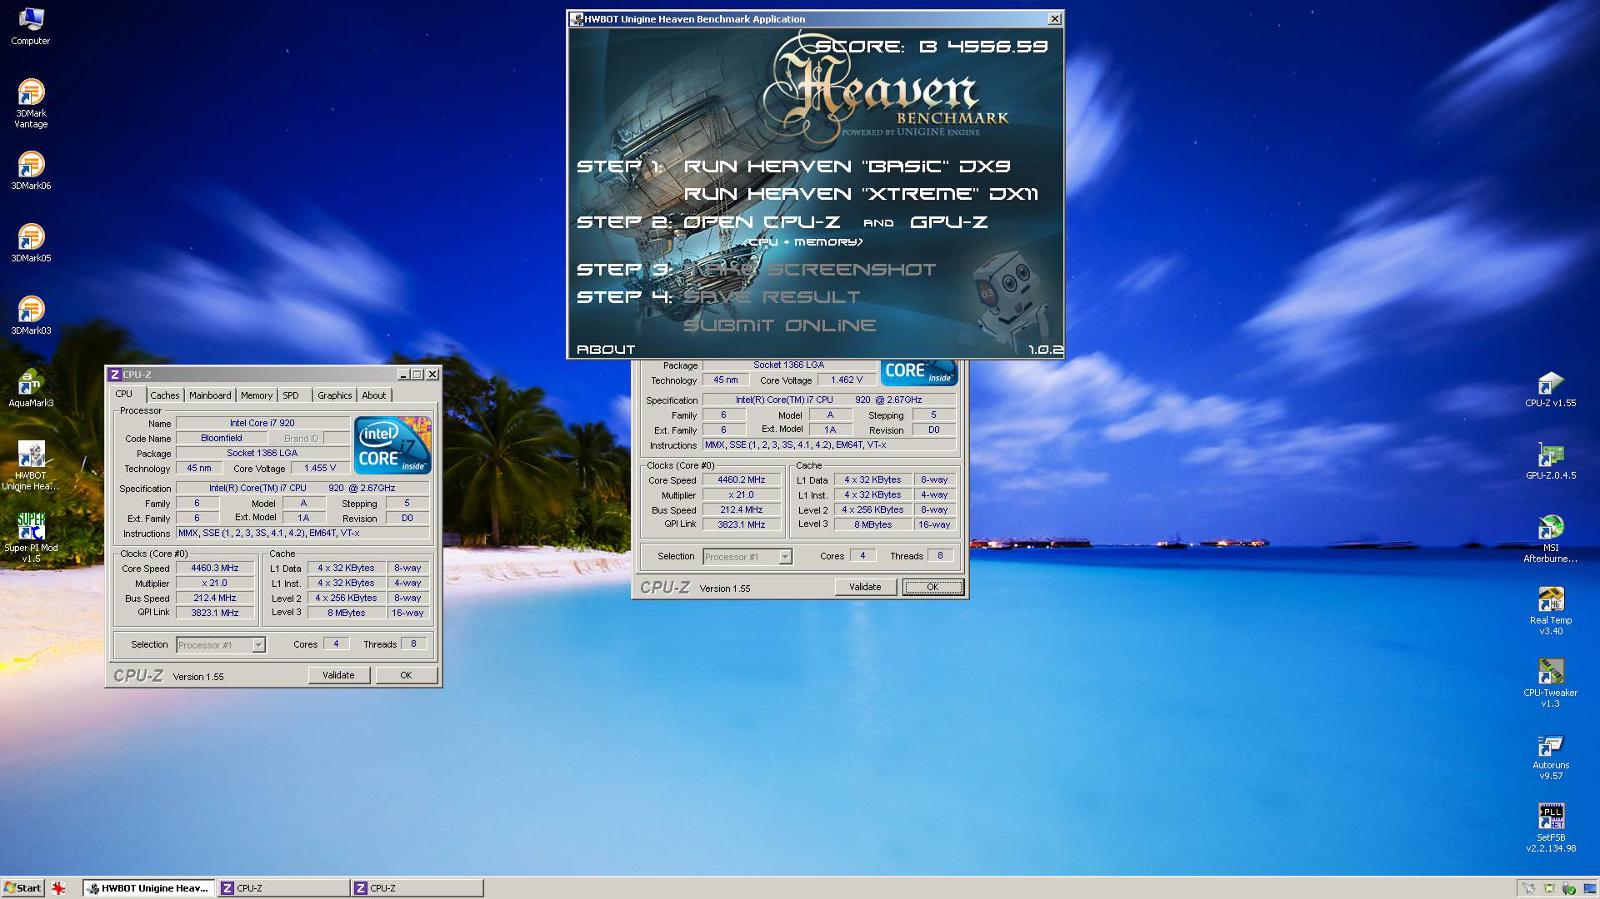Select the SPD tab
The image size is (1600, 899).
(x=291, y=395)
